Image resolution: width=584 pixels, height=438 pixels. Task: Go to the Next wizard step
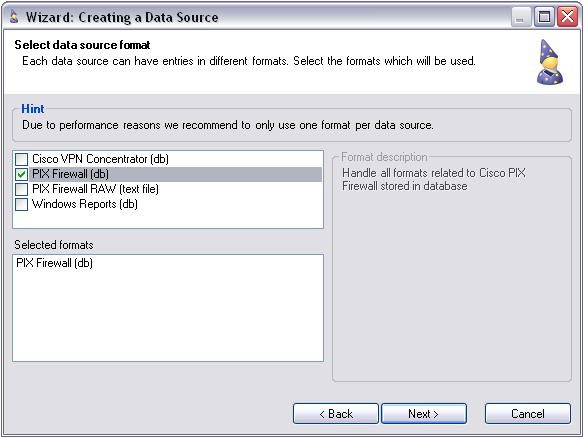pyautogui.click(x=424, y=413)
